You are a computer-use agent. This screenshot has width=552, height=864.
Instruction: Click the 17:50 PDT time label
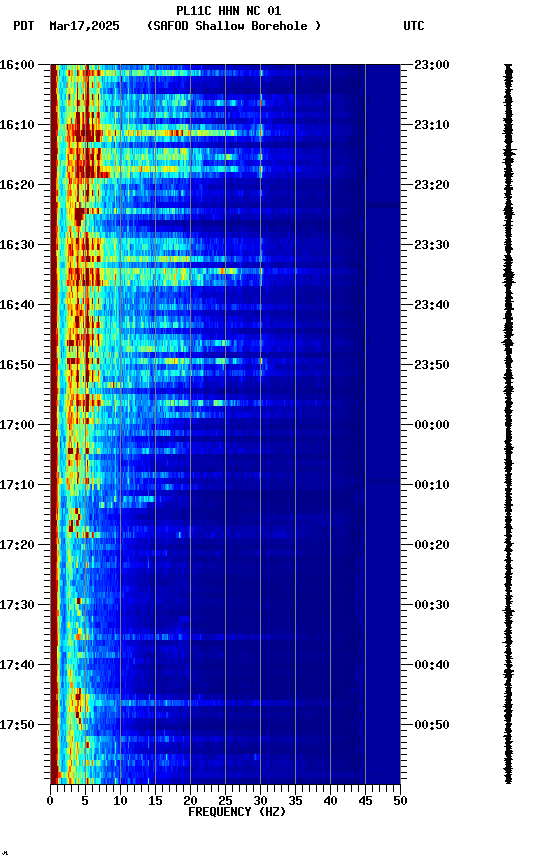click(17, 725)
